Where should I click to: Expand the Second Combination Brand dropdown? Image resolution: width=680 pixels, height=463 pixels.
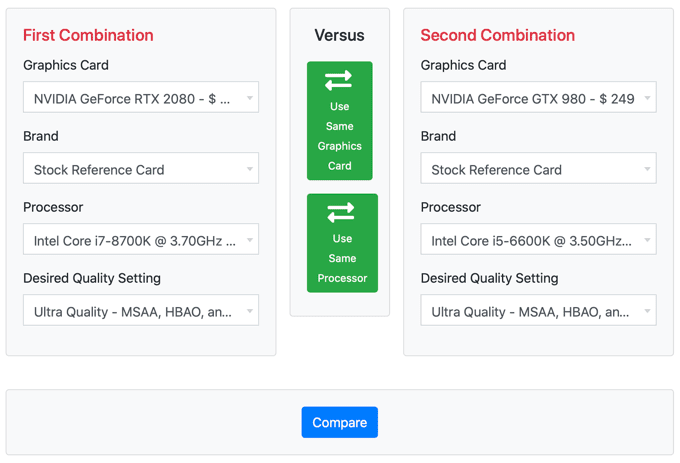point(538,169)
